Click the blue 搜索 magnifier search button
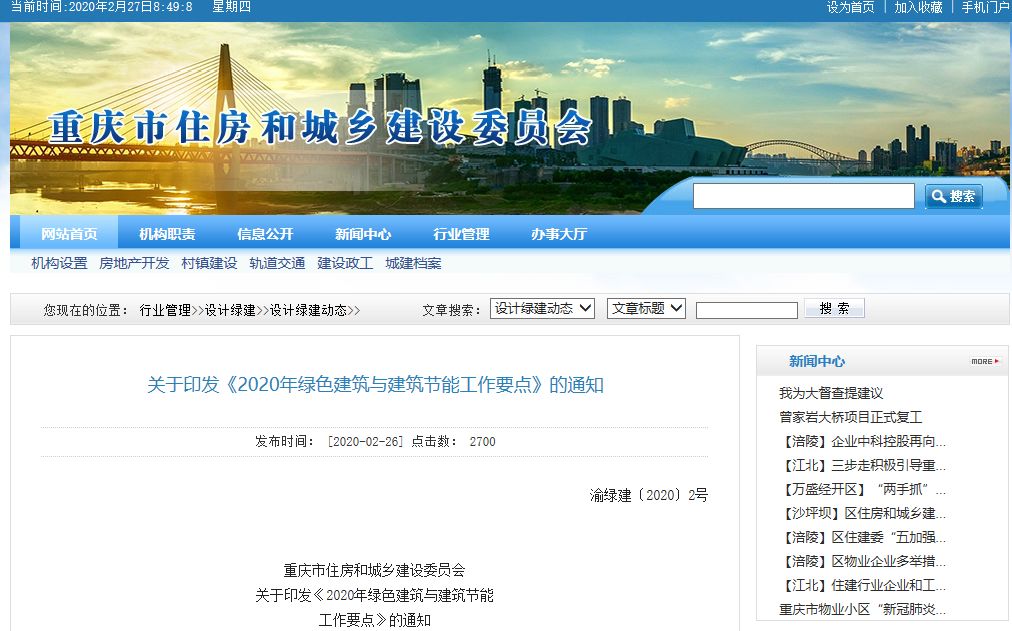Image resolution: width=1012 pixels, height=631 pixels. [x=953, y=196]
